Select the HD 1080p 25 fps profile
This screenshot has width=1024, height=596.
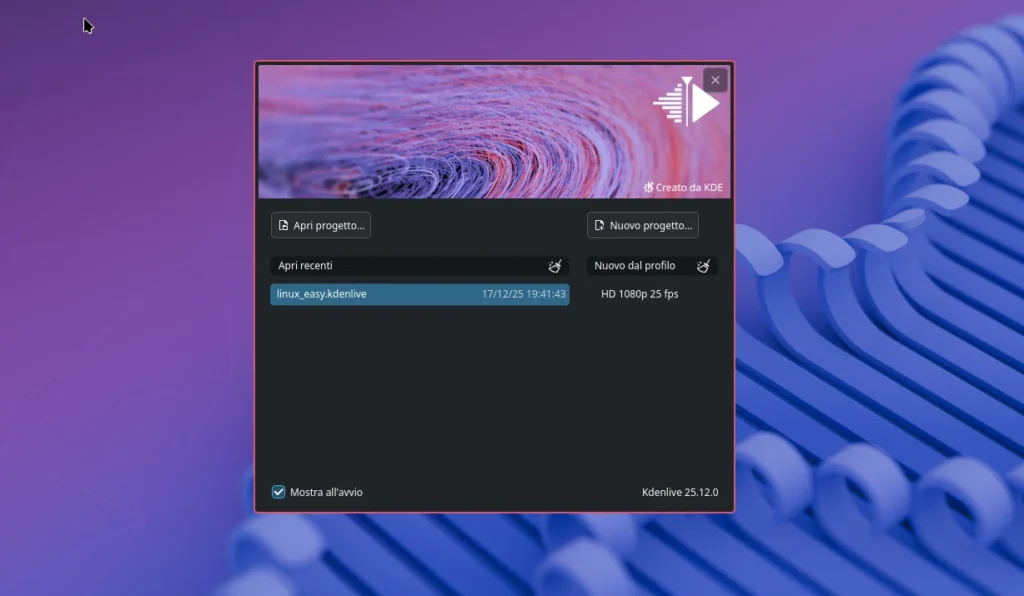[x=640, y=294]
